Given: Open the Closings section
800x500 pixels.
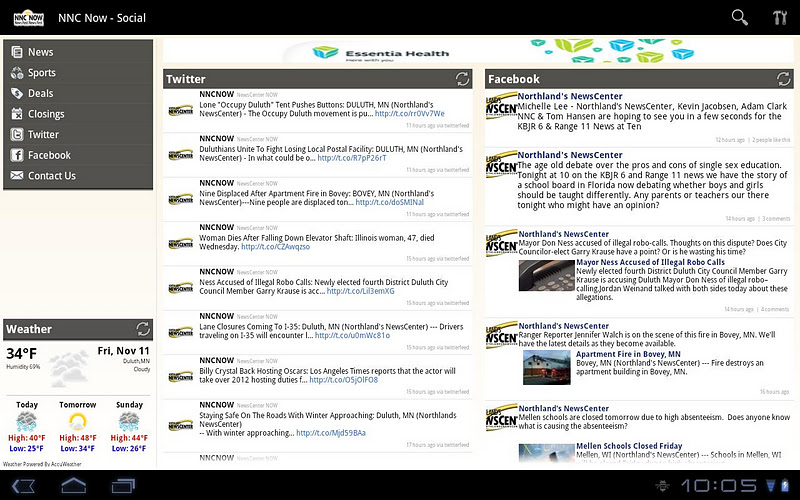Looking at the screenshot, I should 78,114.
